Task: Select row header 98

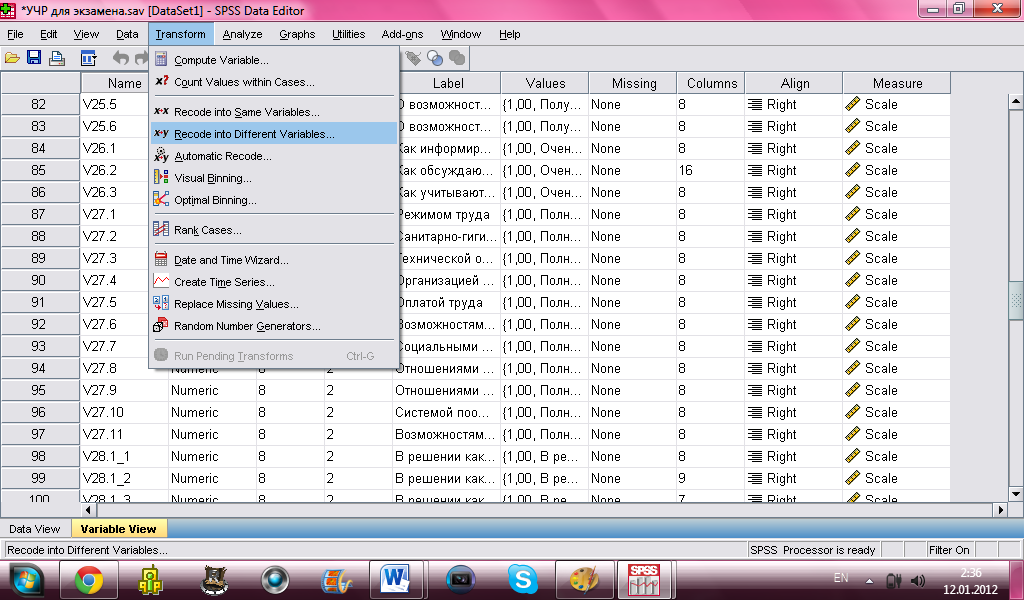Action: [x=40, y=456]
